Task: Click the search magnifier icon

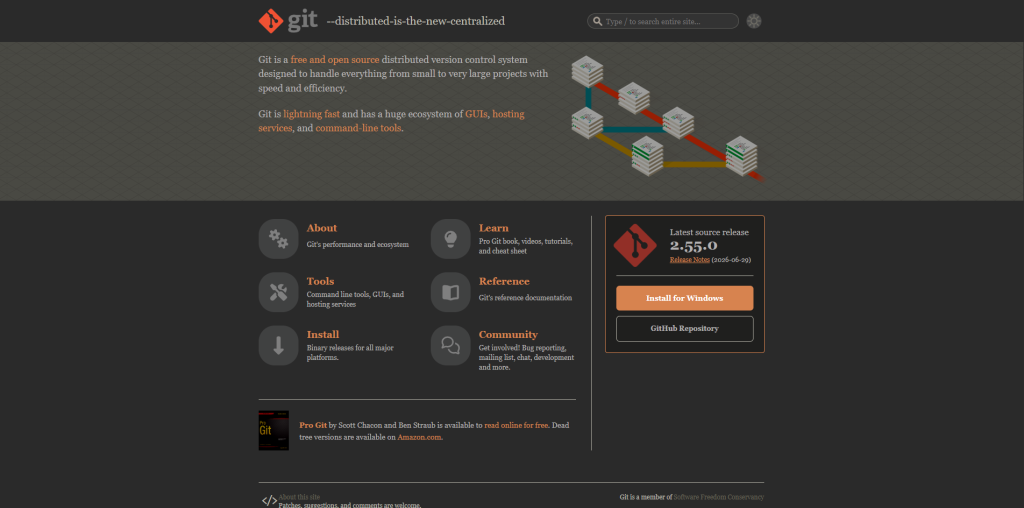Action: click(x=597, y=22)
